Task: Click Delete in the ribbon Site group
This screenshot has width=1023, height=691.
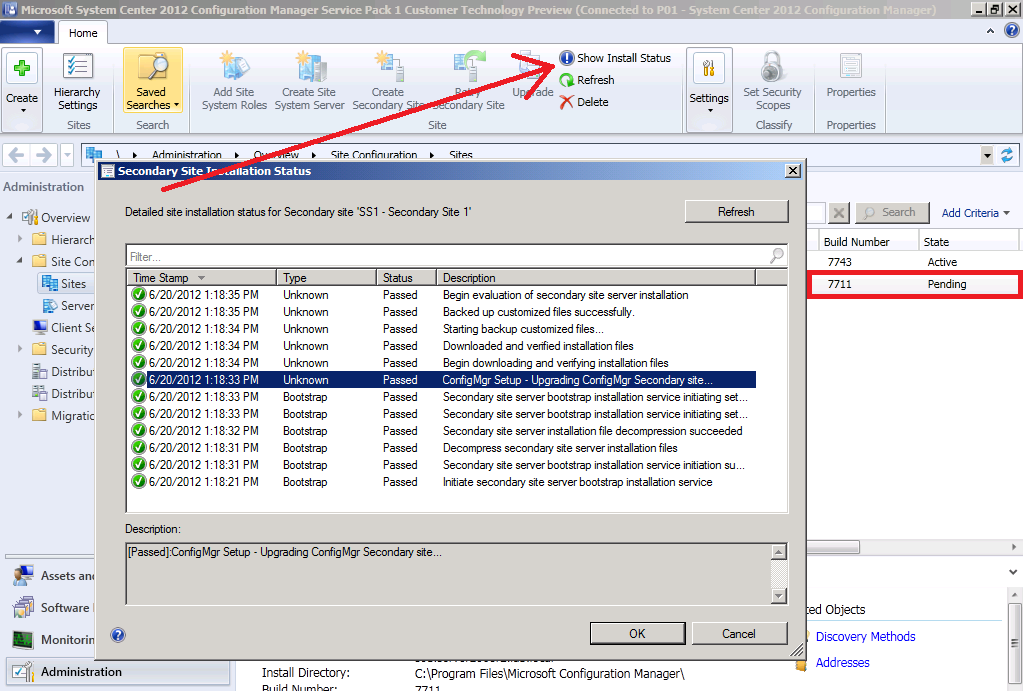Action: point(584,102)
